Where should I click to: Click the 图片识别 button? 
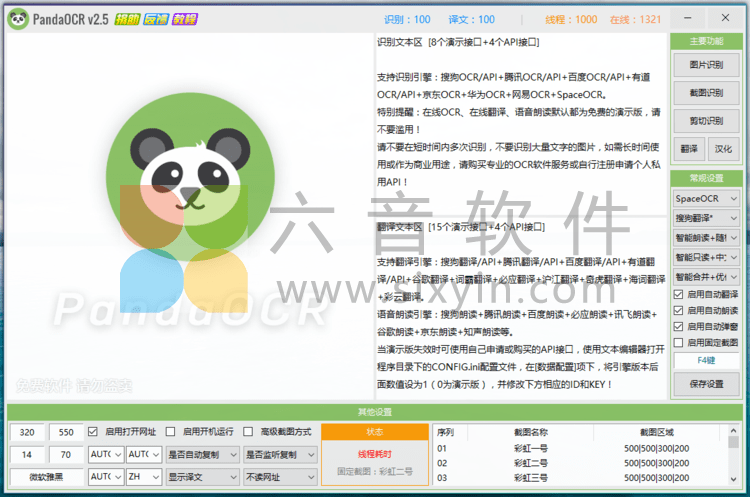(706, 65)
